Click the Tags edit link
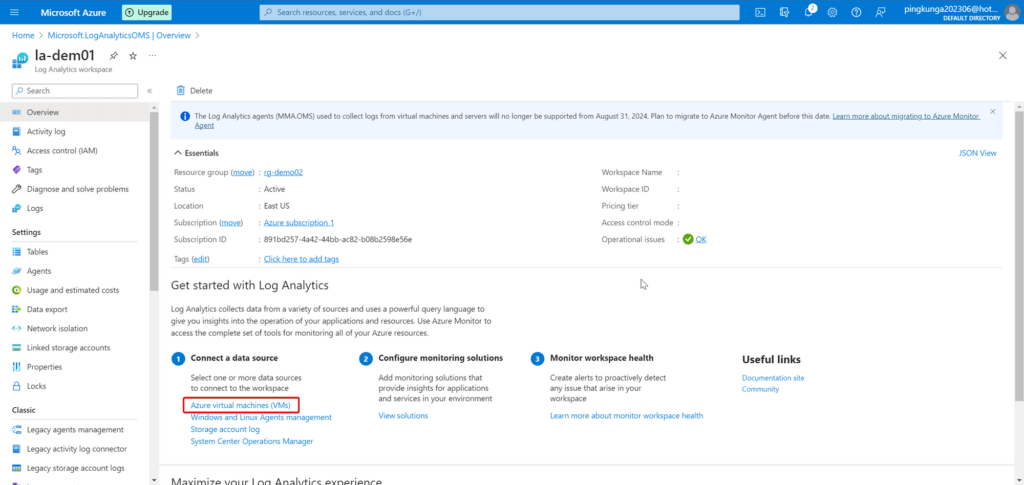Viewport: 1024px width, 485px height. point(200,259)
